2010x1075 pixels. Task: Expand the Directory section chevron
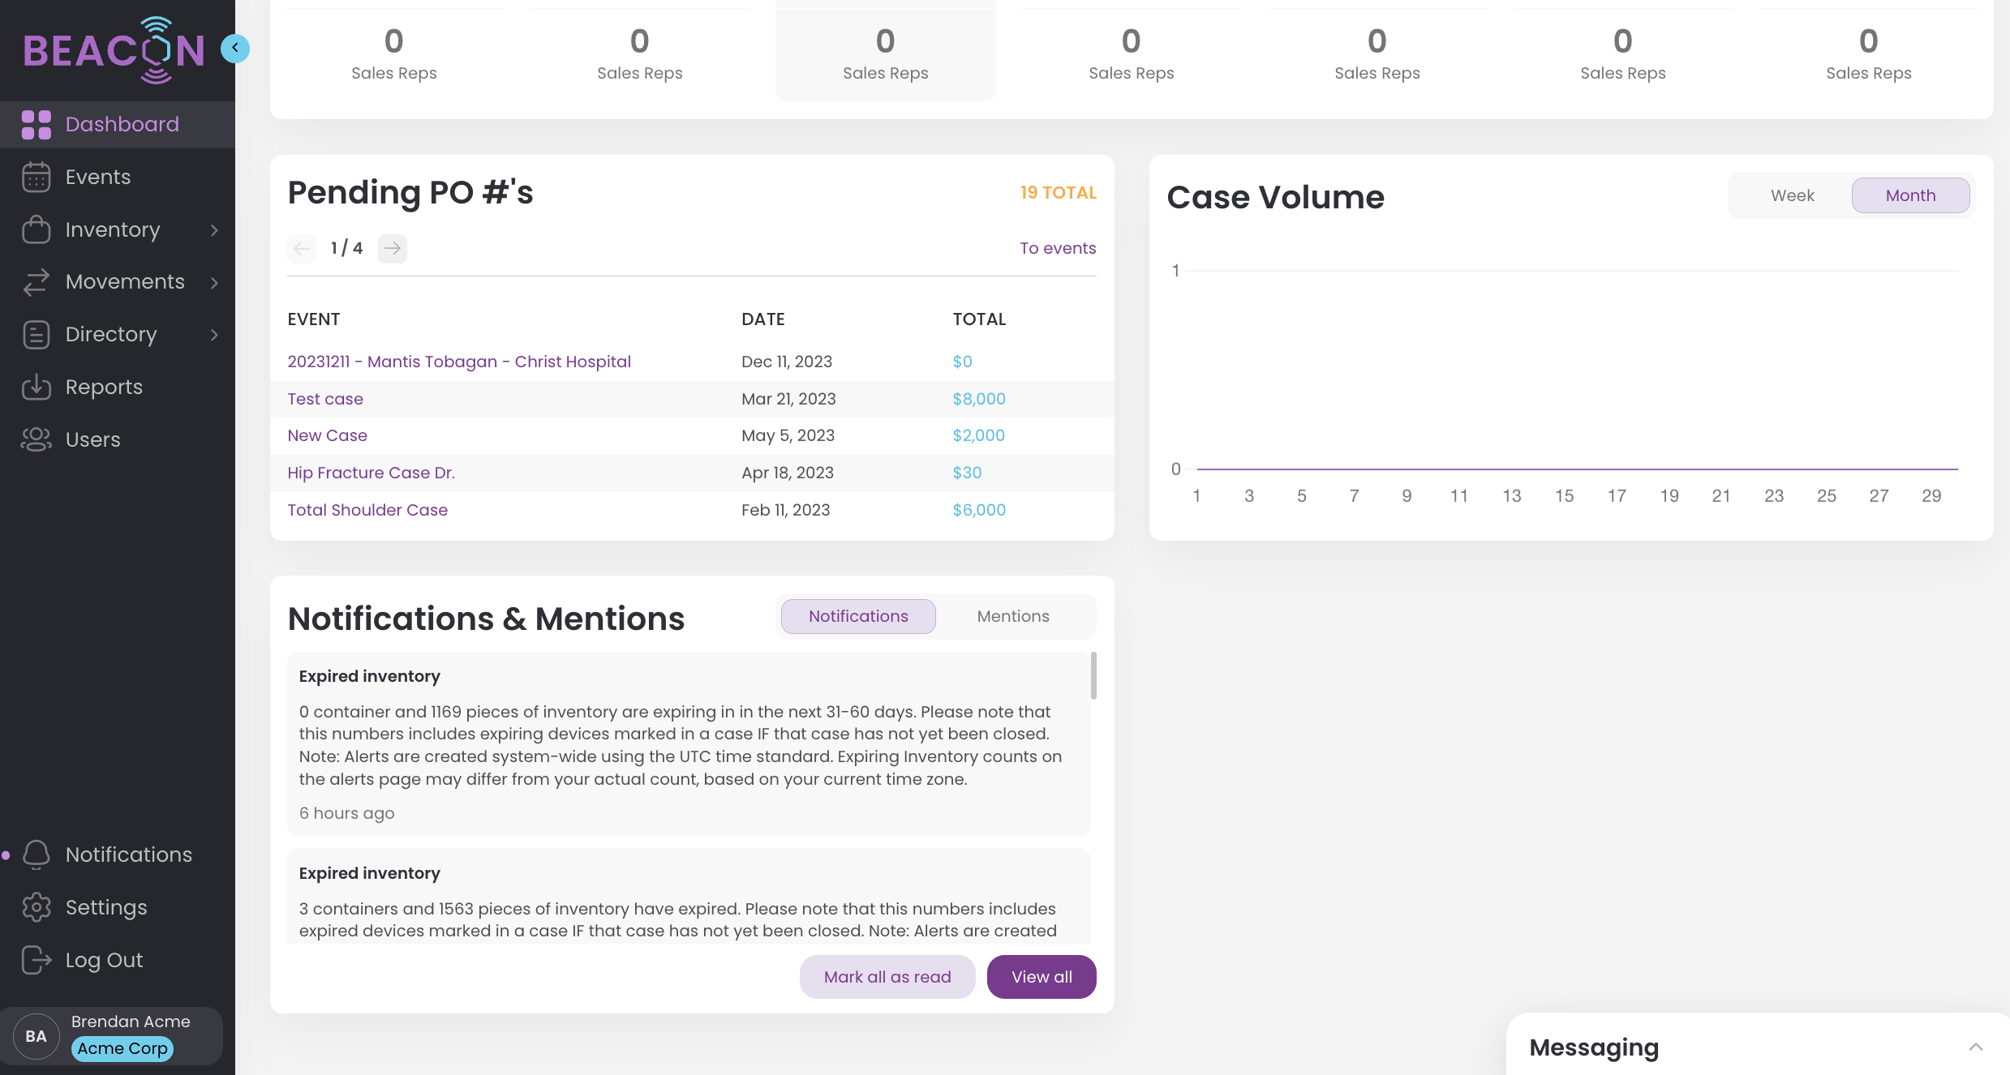[215, 334]
